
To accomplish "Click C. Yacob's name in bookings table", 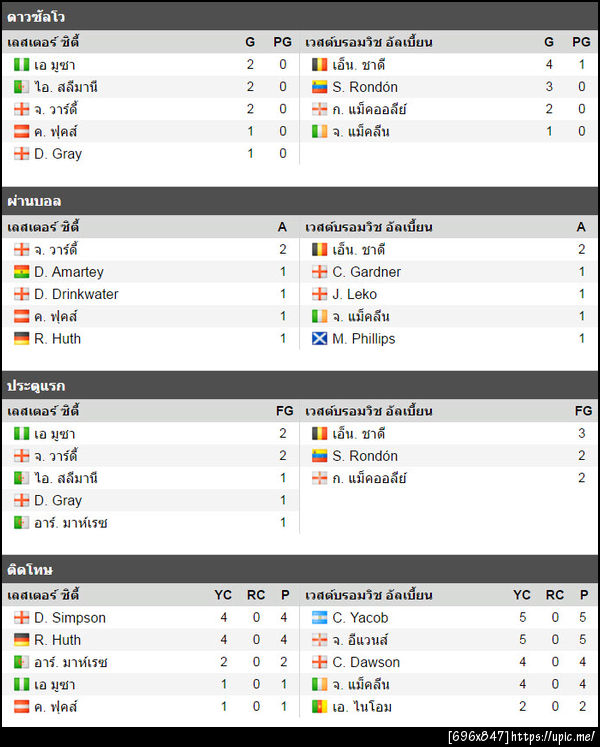I will pos(360,618).
